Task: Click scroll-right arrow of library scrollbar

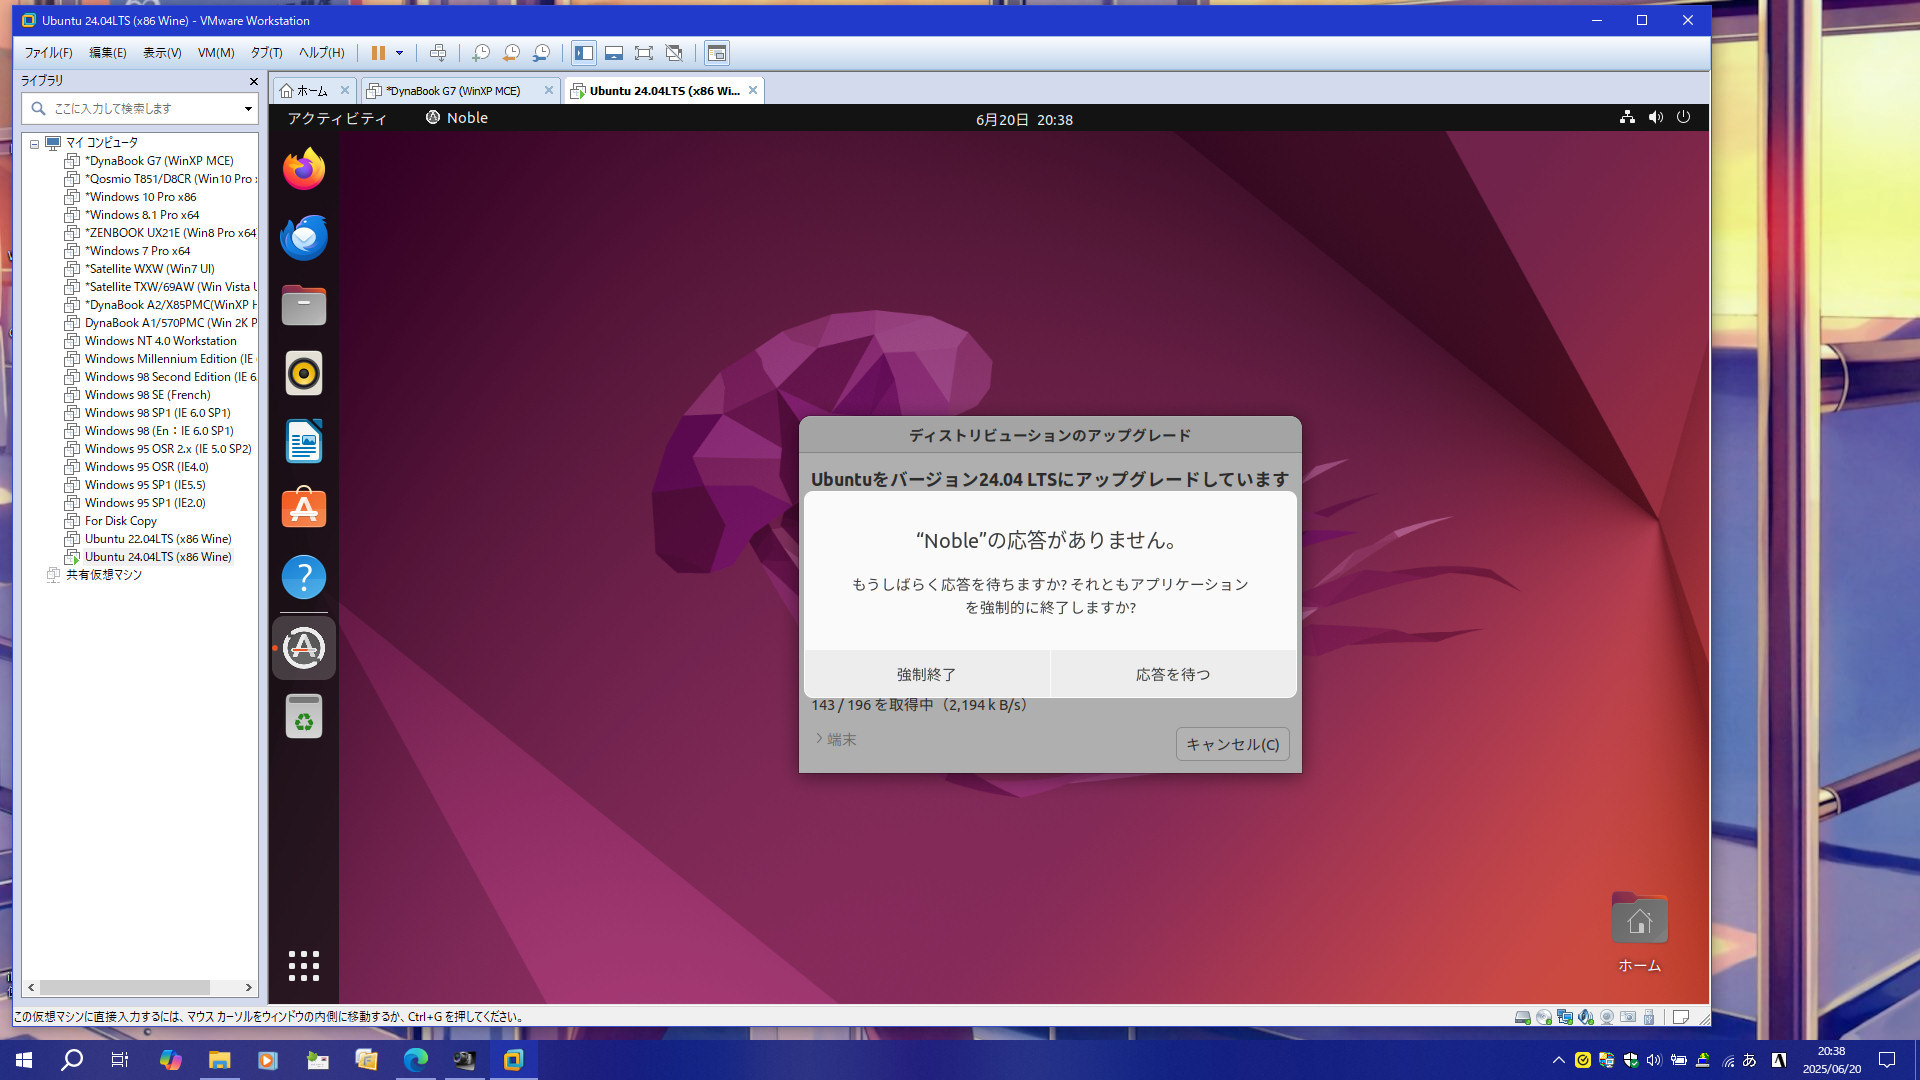Action: 248,987
